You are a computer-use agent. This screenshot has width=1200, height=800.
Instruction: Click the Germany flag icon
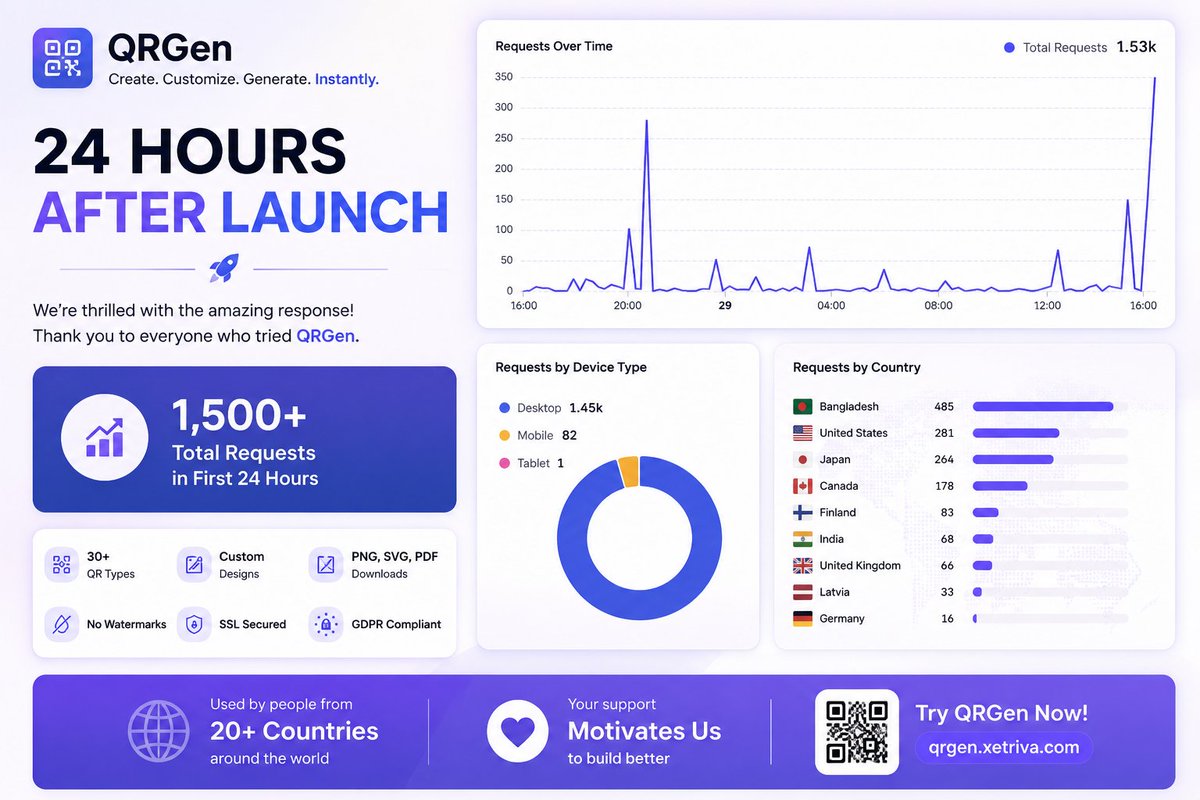[803, 618]
